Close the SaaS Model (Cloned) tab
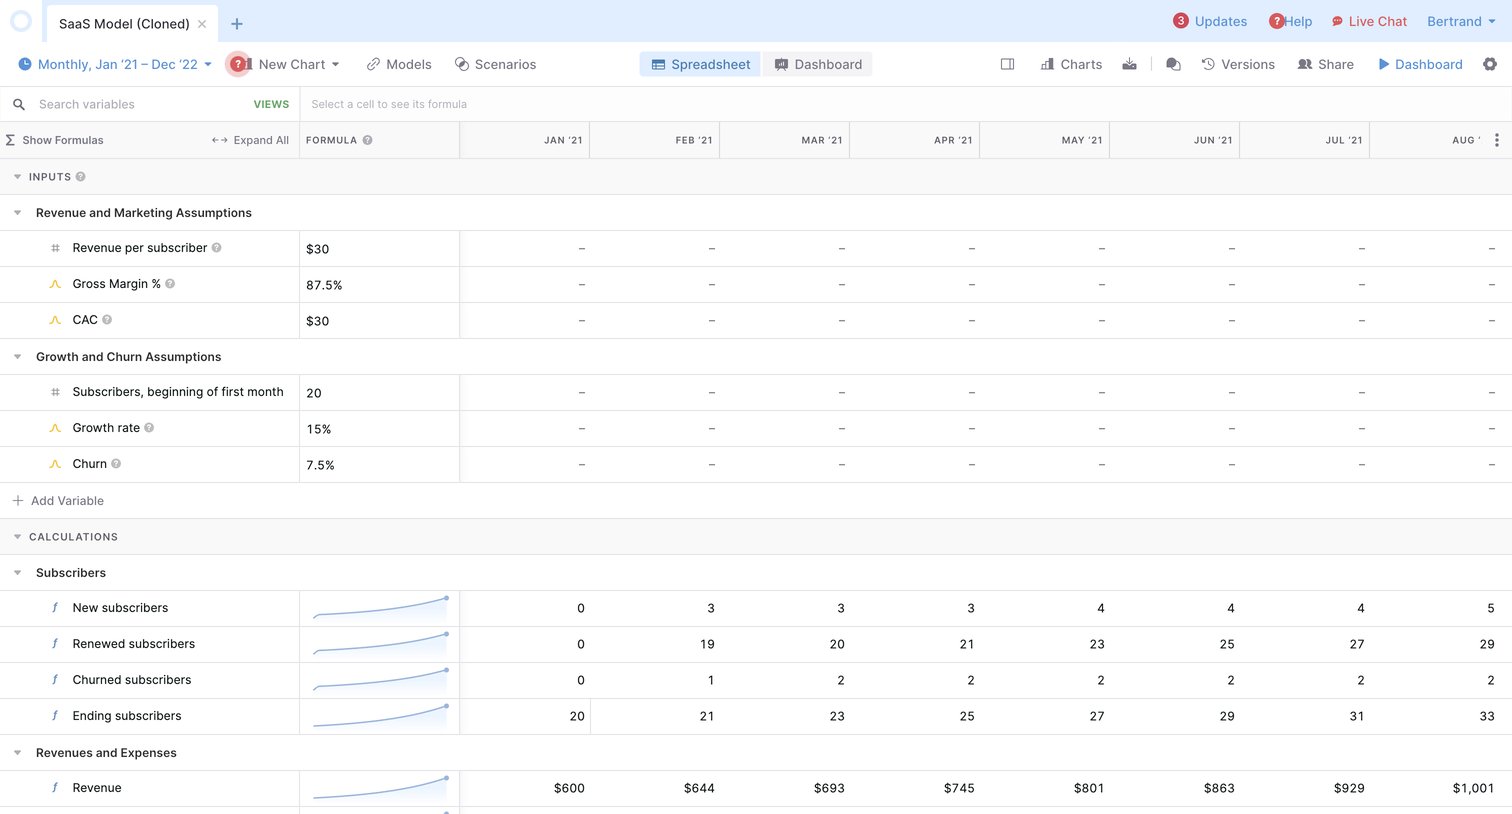Screen dimensions: 1512x814 tap(202, 24)
